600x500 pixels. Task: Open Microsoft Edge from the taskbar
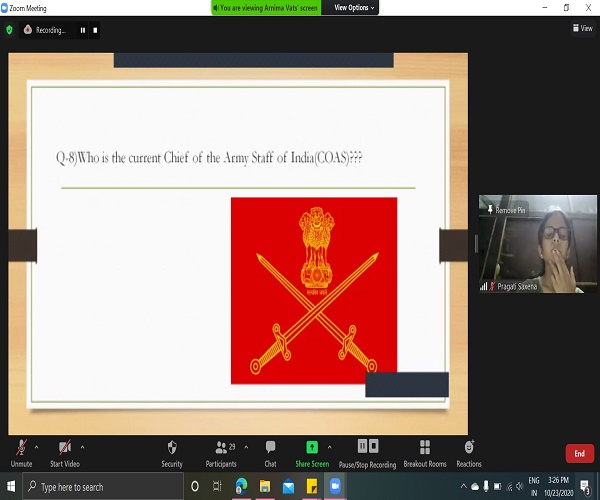tap(241, 486)
